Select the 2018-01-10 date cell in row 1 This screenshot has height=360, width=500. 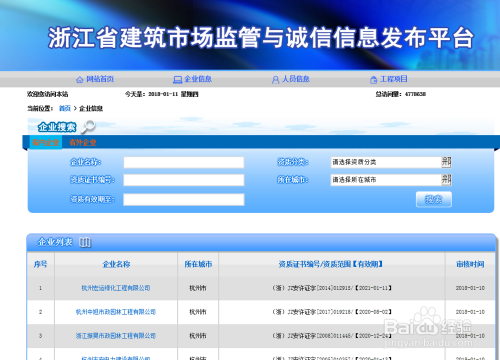pos(470,288)
